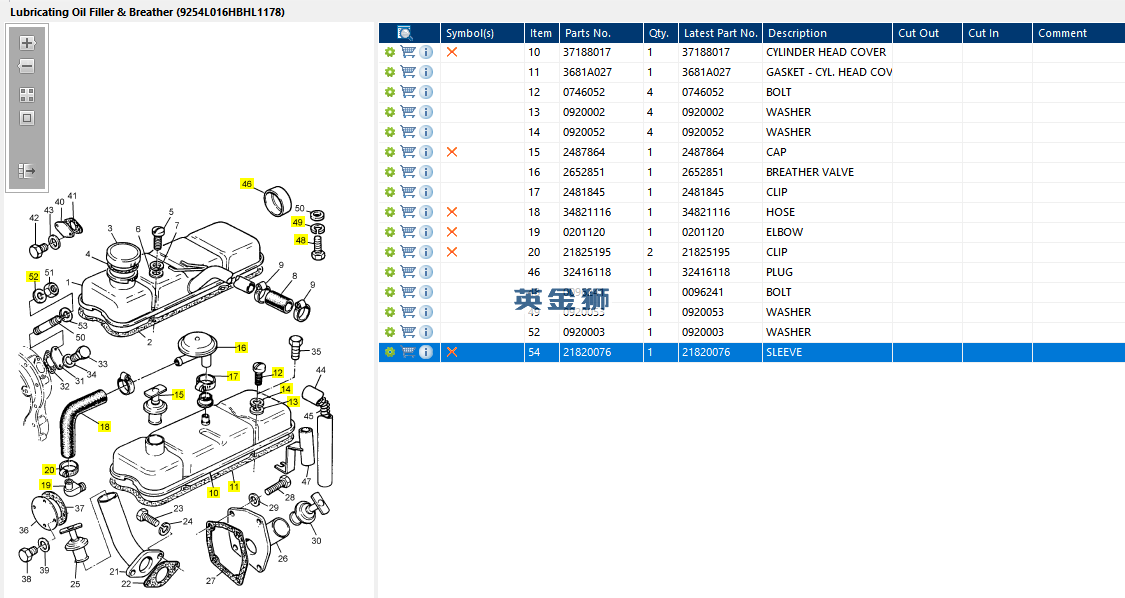The image size is (1125, 598).
Task: Select Latest Part No. 0920053 cell
Action: point(720,312)
